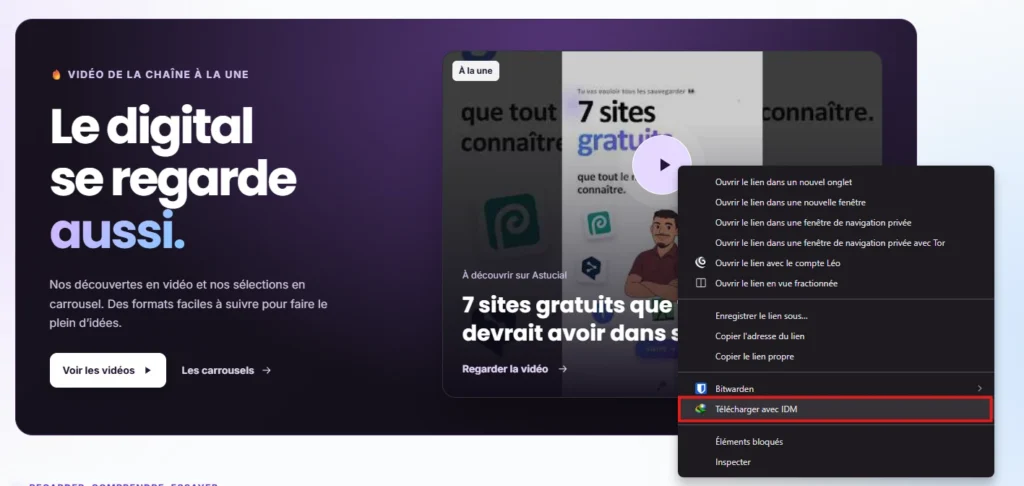Image resolution: width=1024 pixels, height=486 pixels.
Task: Click 'VIDÉO DE LA CHAÎNE À LA UNE' label
Action: coord(158,74)
